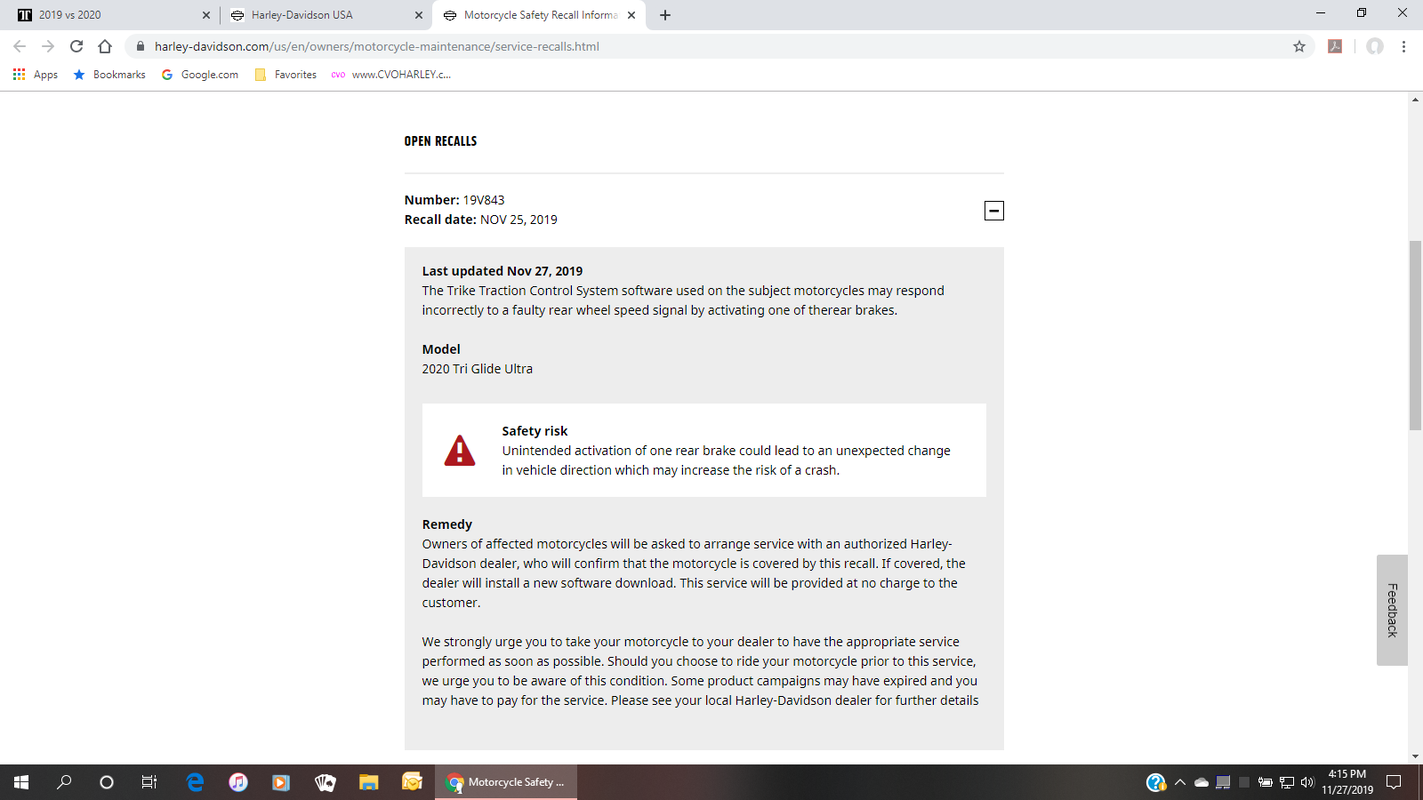The height and width of the screenshot is (800, 1423).
Task: Open the Solitaire cards taskbar icon
Action: (325, 782)
